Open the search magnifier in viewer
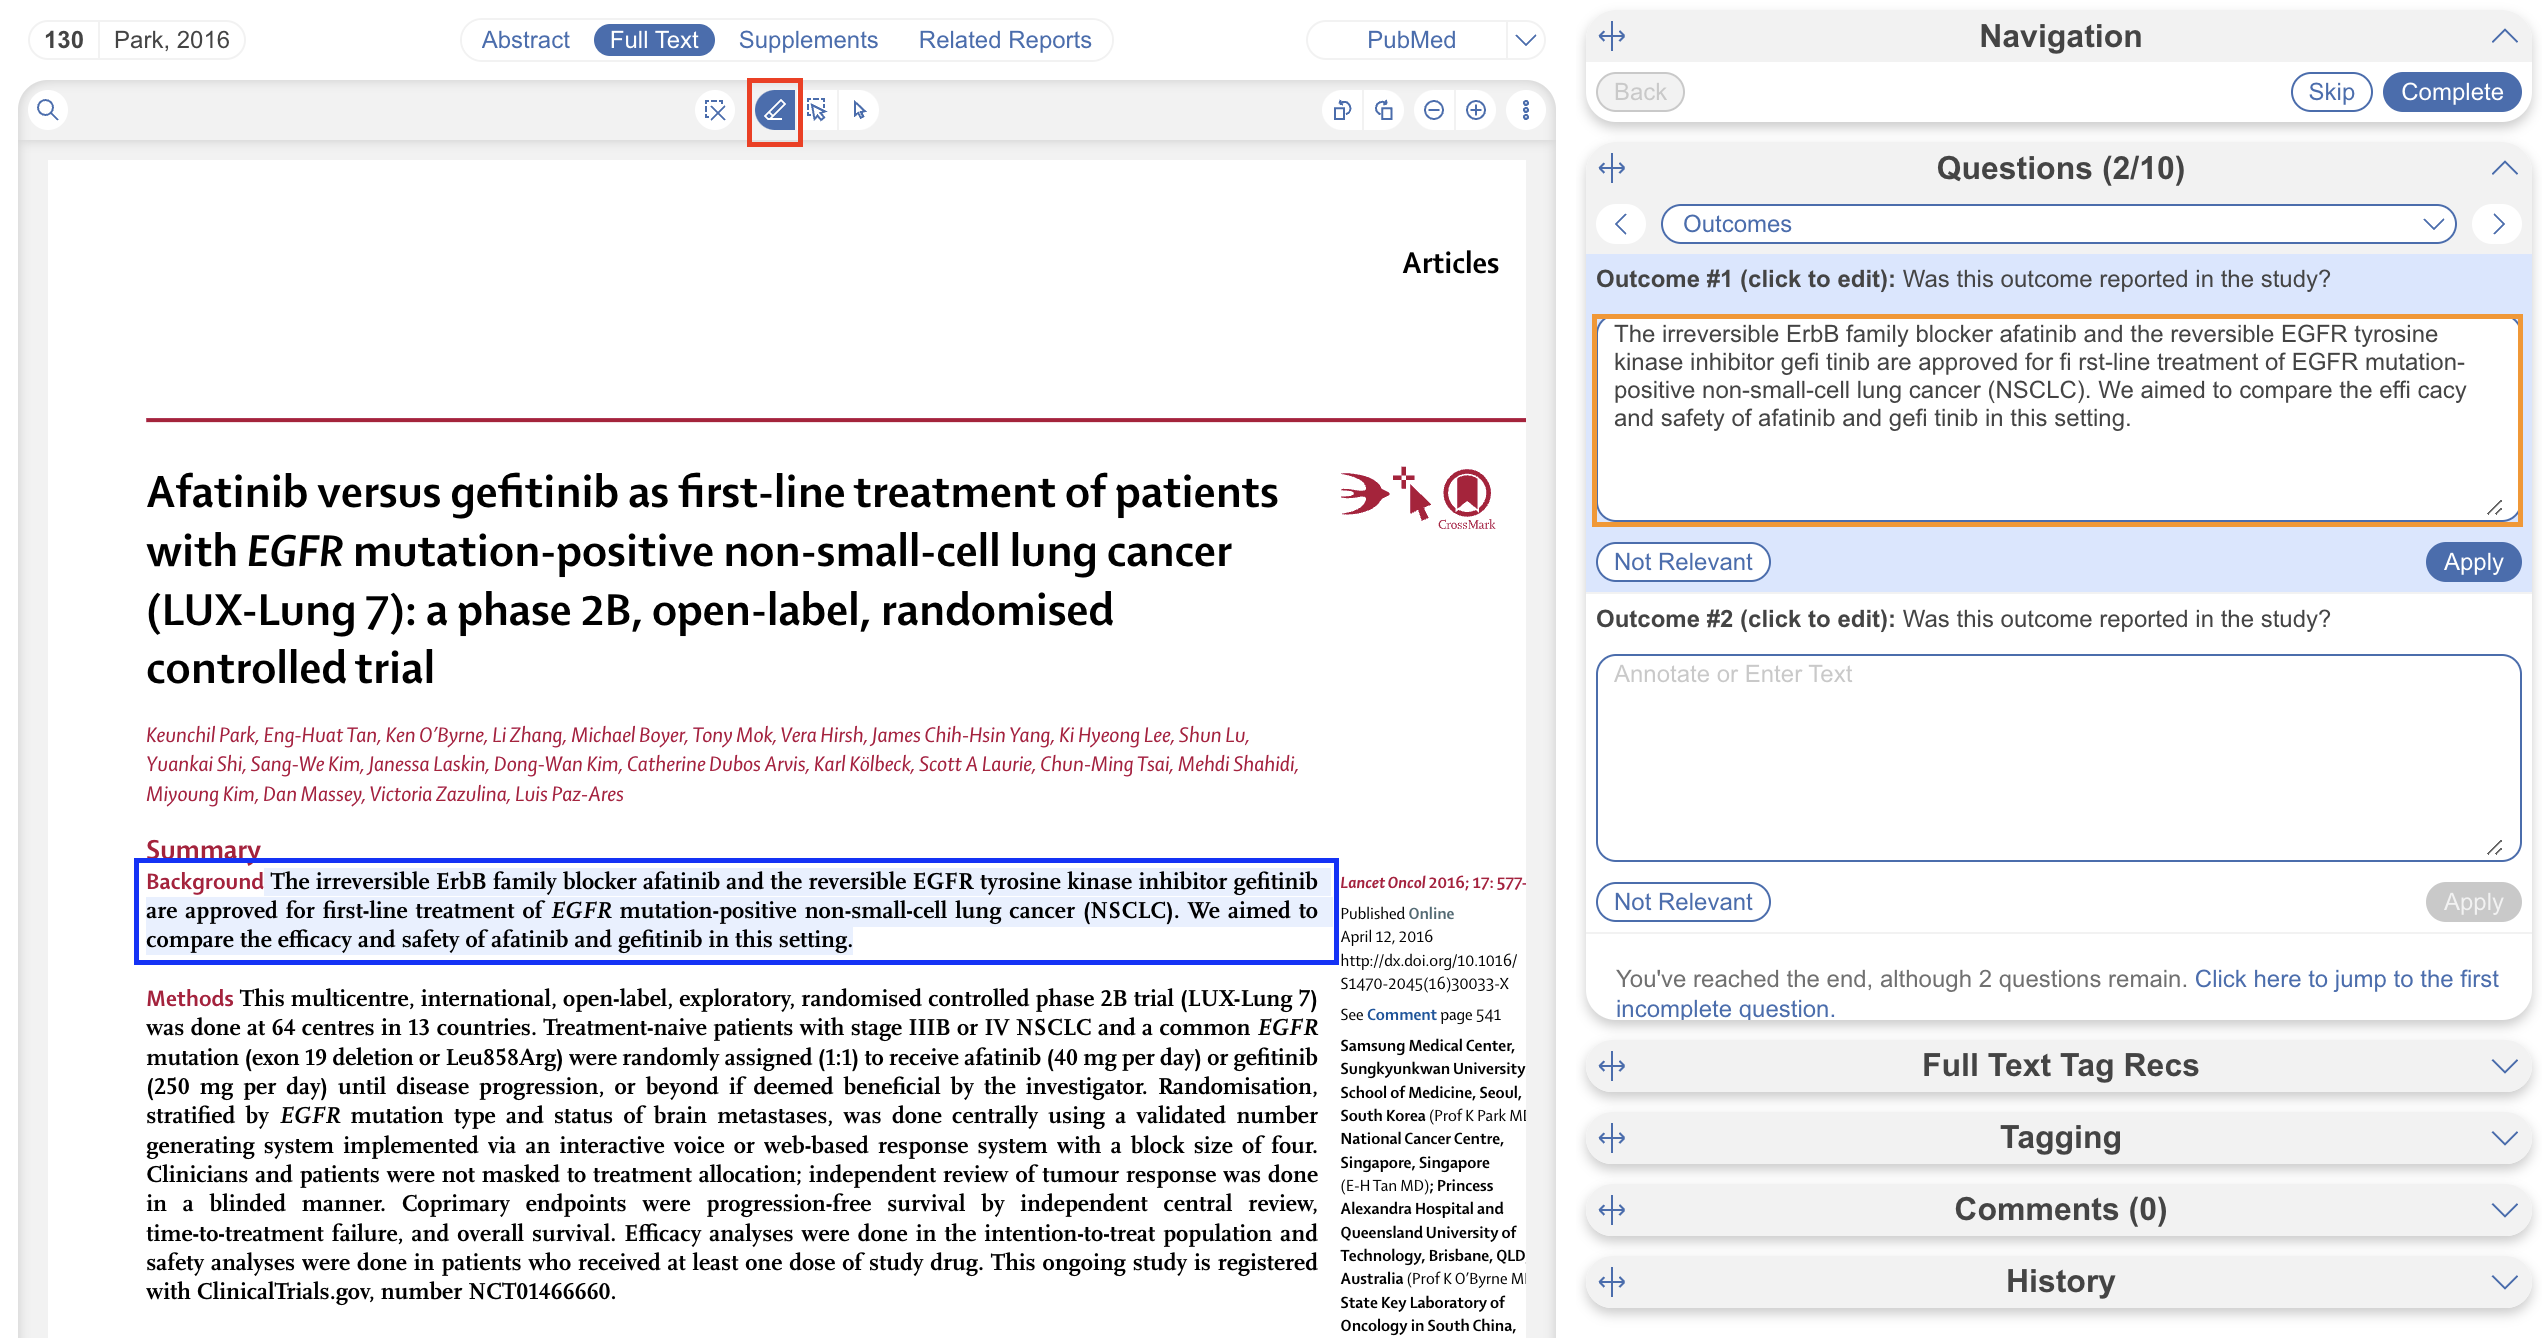This screenshot has width=2548, height=1338. 47,110
